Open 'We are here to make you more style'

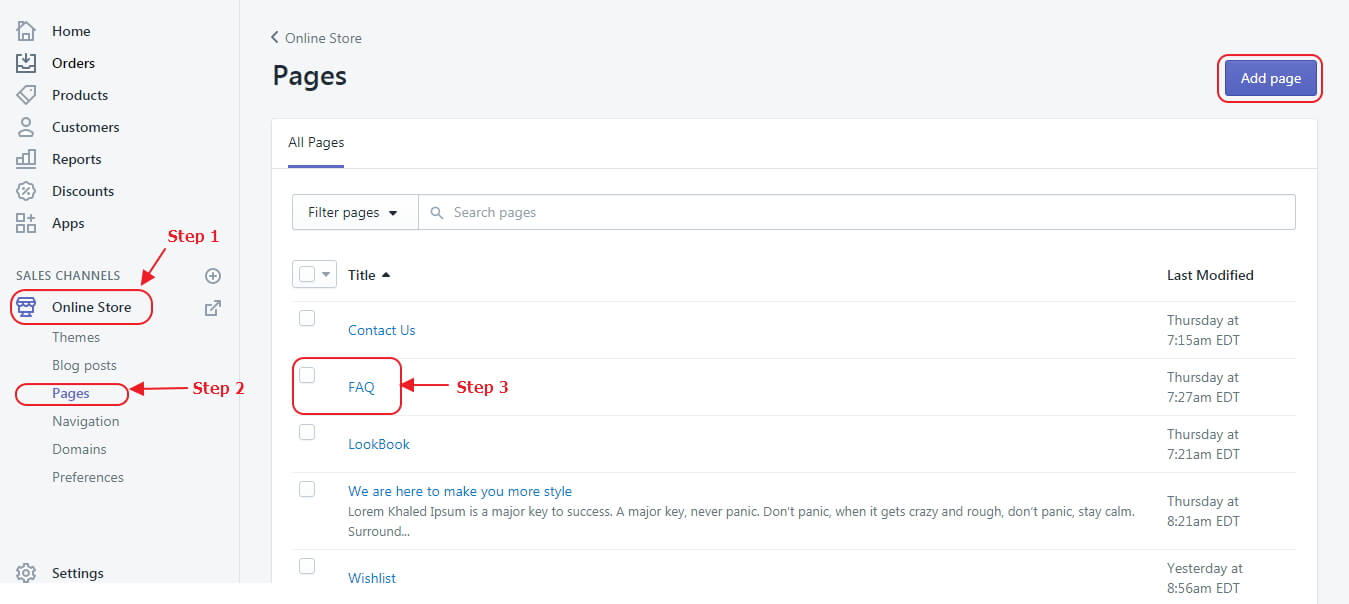tap(460, 491)
